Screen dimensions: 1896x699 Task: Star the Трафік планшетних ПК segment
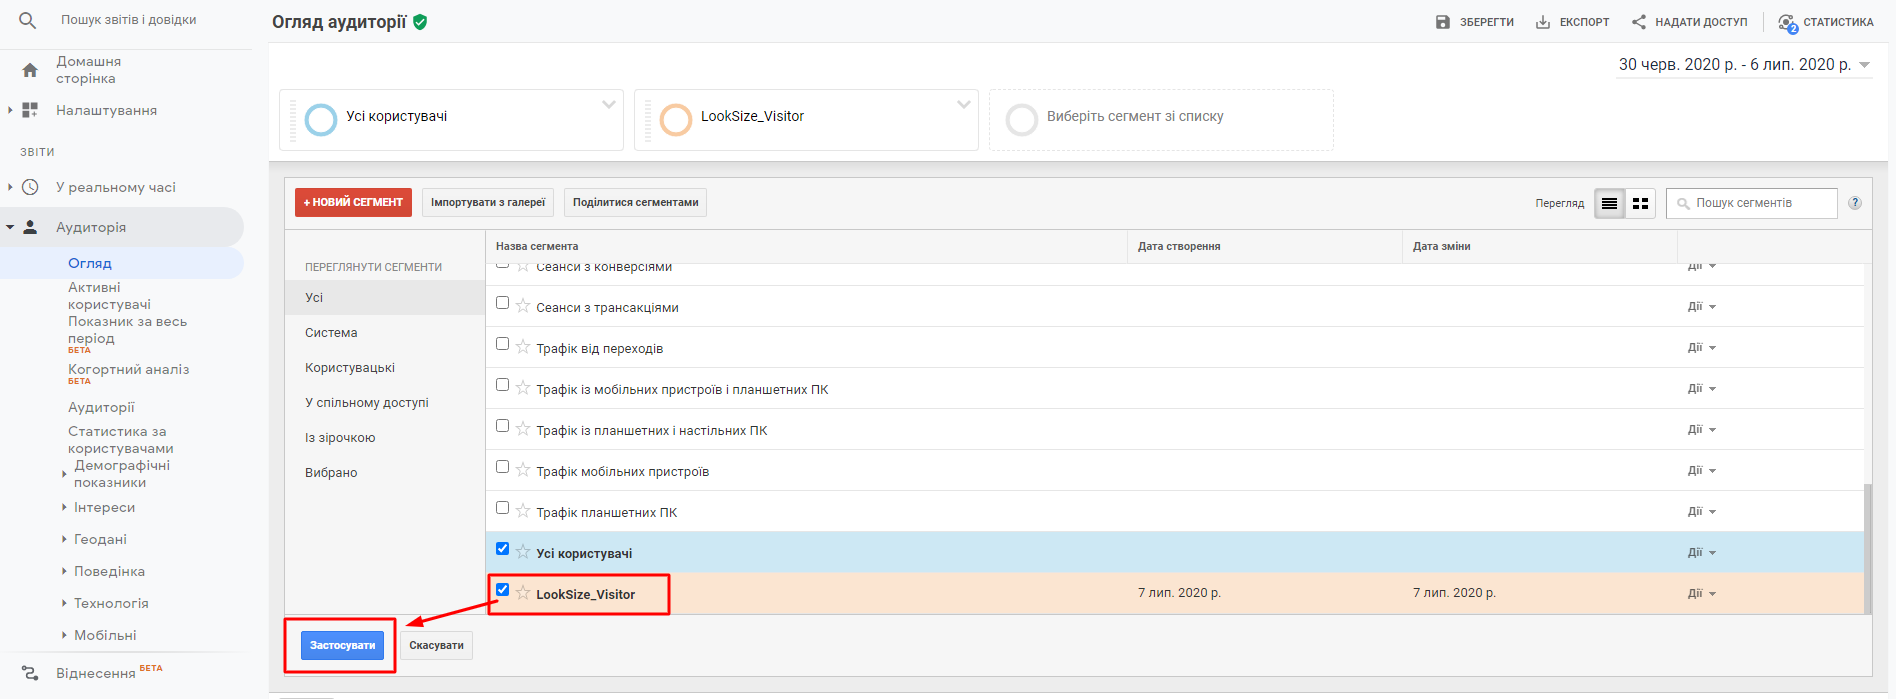pos(523,511)
